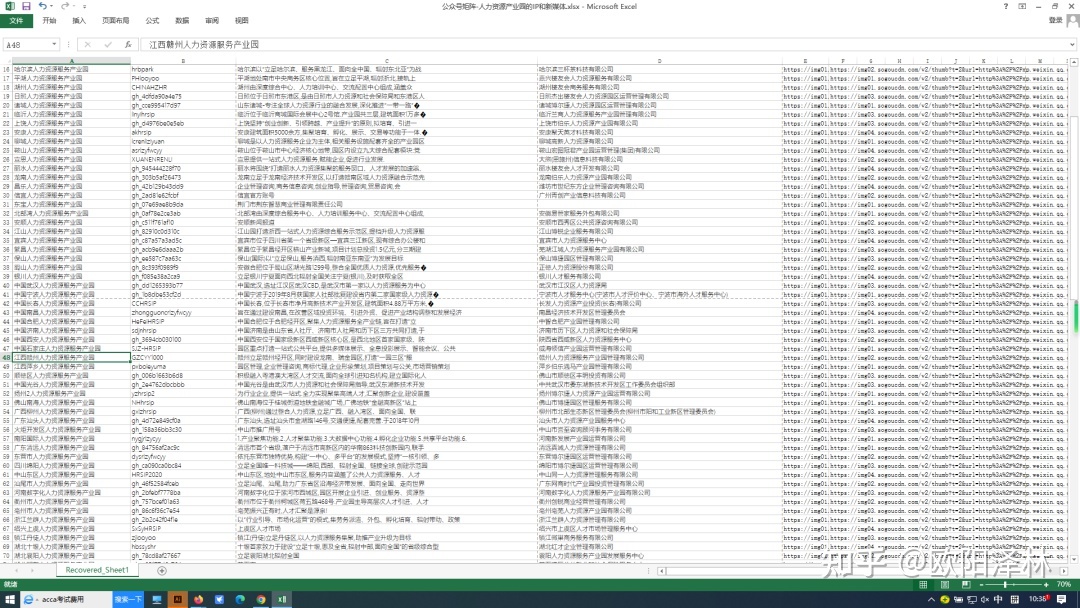Select column D header
The width and height of the screenshot is (1080, 608).
659,61
